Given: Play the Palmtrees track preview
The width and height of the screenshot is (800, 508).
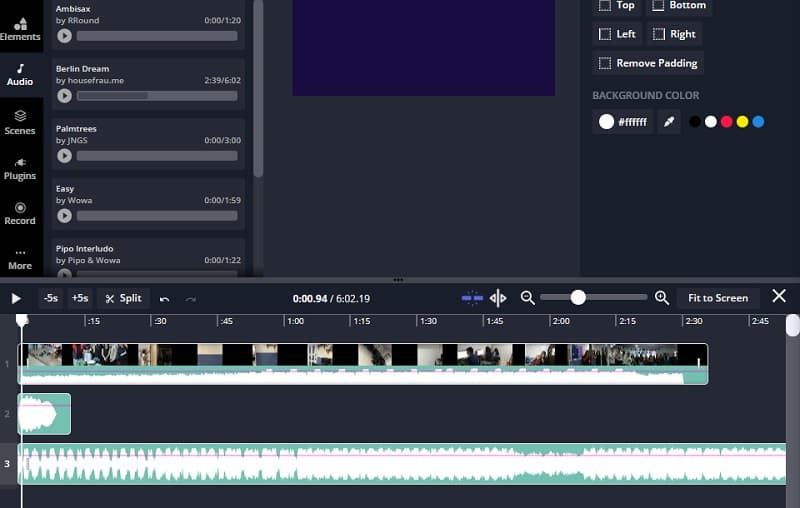Looking at the screenshot, I should 65,156.
